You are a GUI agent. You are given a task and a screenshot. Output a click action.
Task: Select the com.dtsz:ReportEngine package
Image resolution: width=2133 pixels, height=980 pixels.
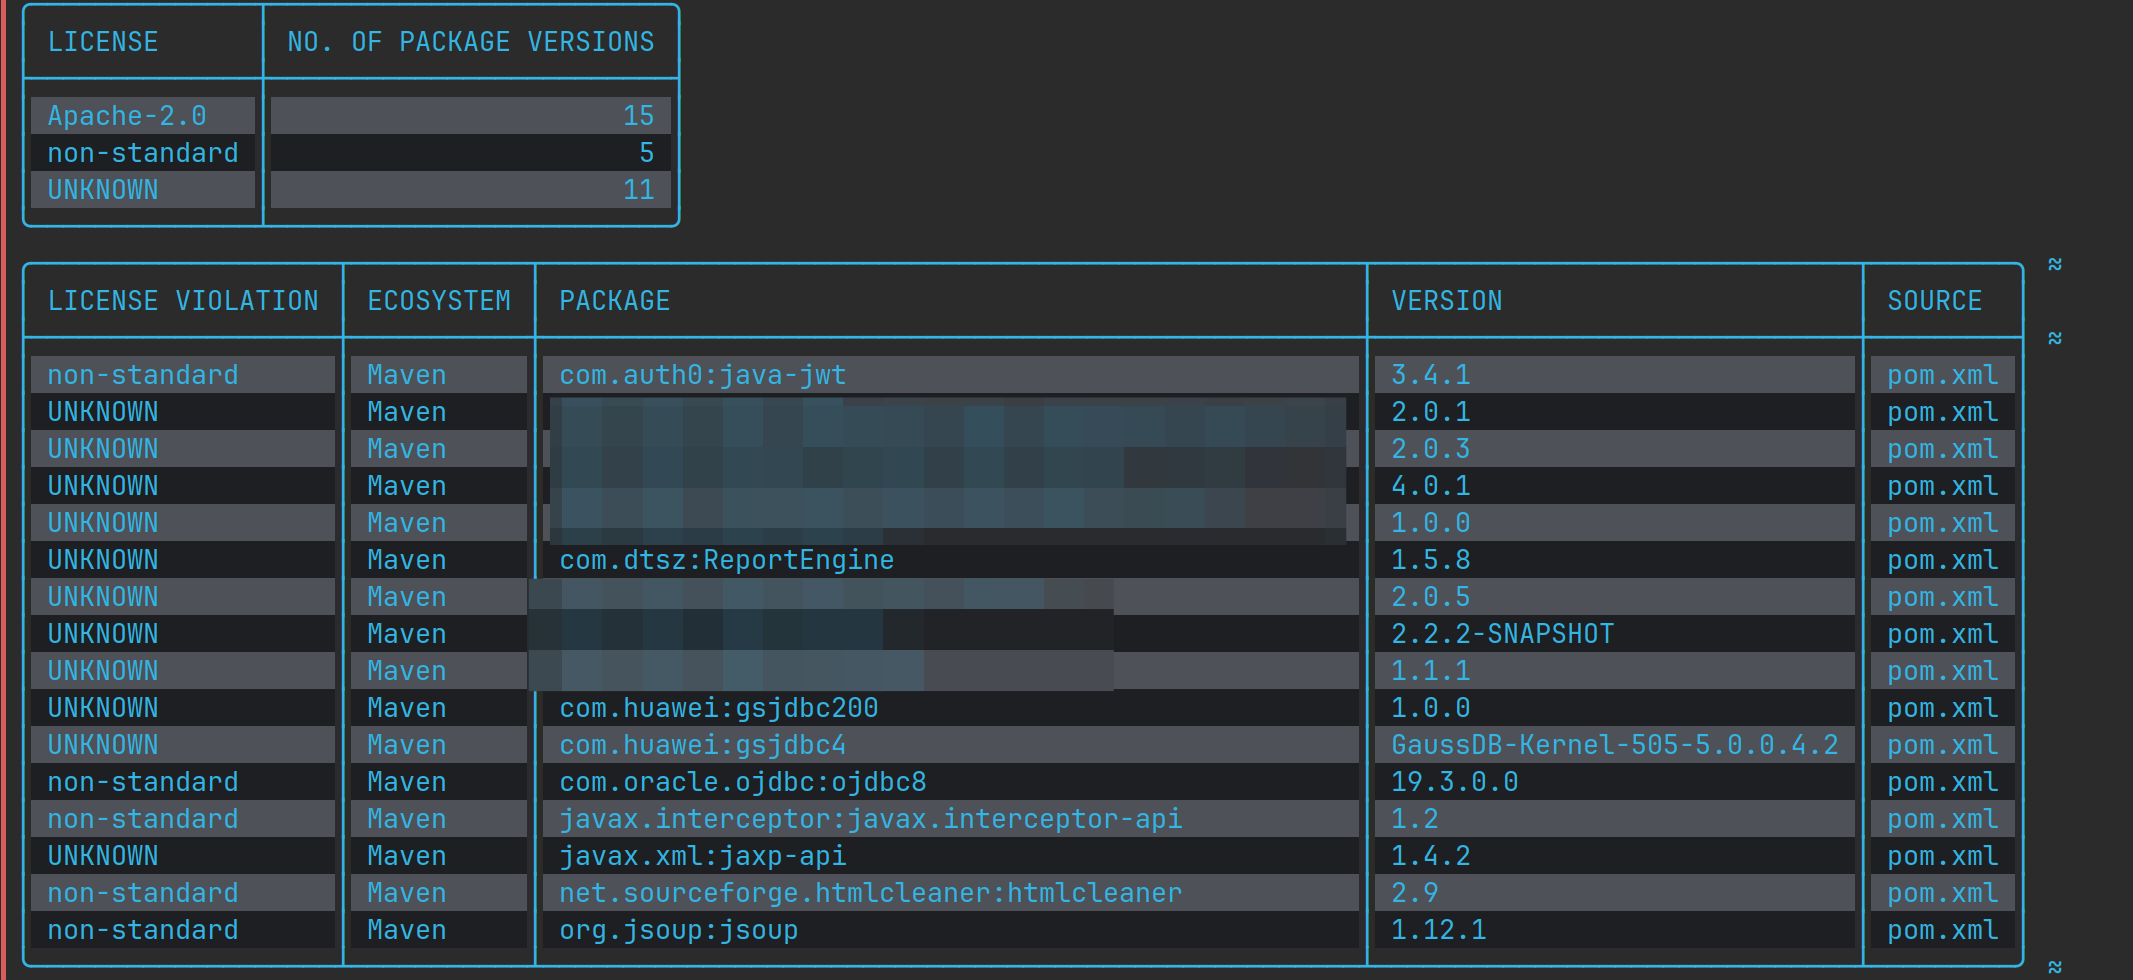(x=726, y=560)
